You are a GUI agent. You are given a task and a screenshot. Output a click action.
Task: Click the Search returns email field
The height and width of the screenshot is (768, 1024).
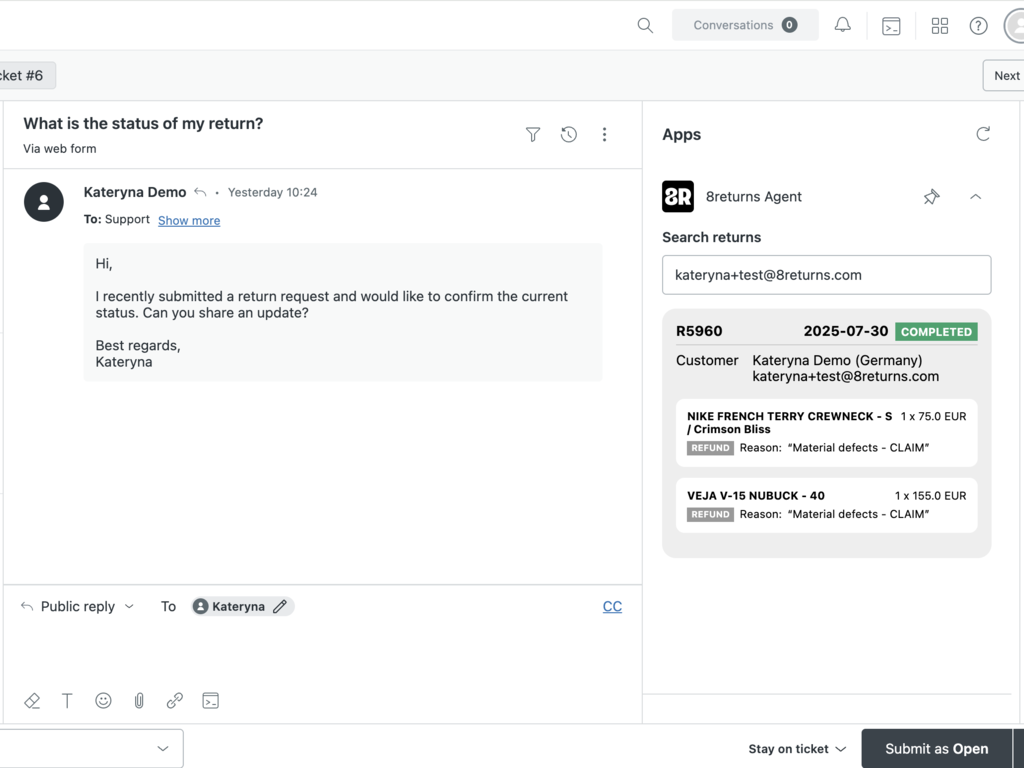(826, 275)
